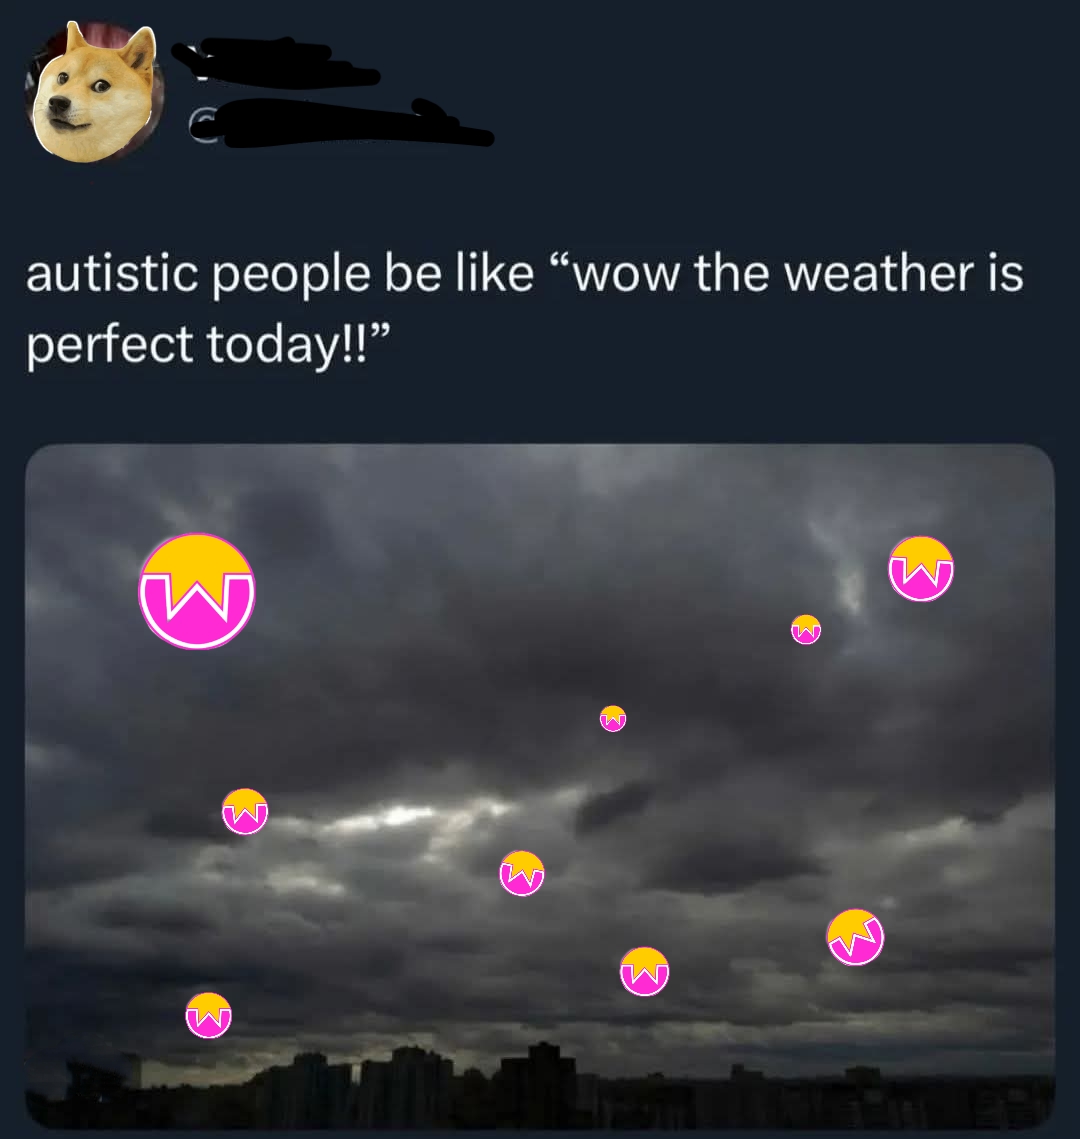Click the word "autistic" in the tweet
Screen dimensions: 1080x1139
click(113, 275)
